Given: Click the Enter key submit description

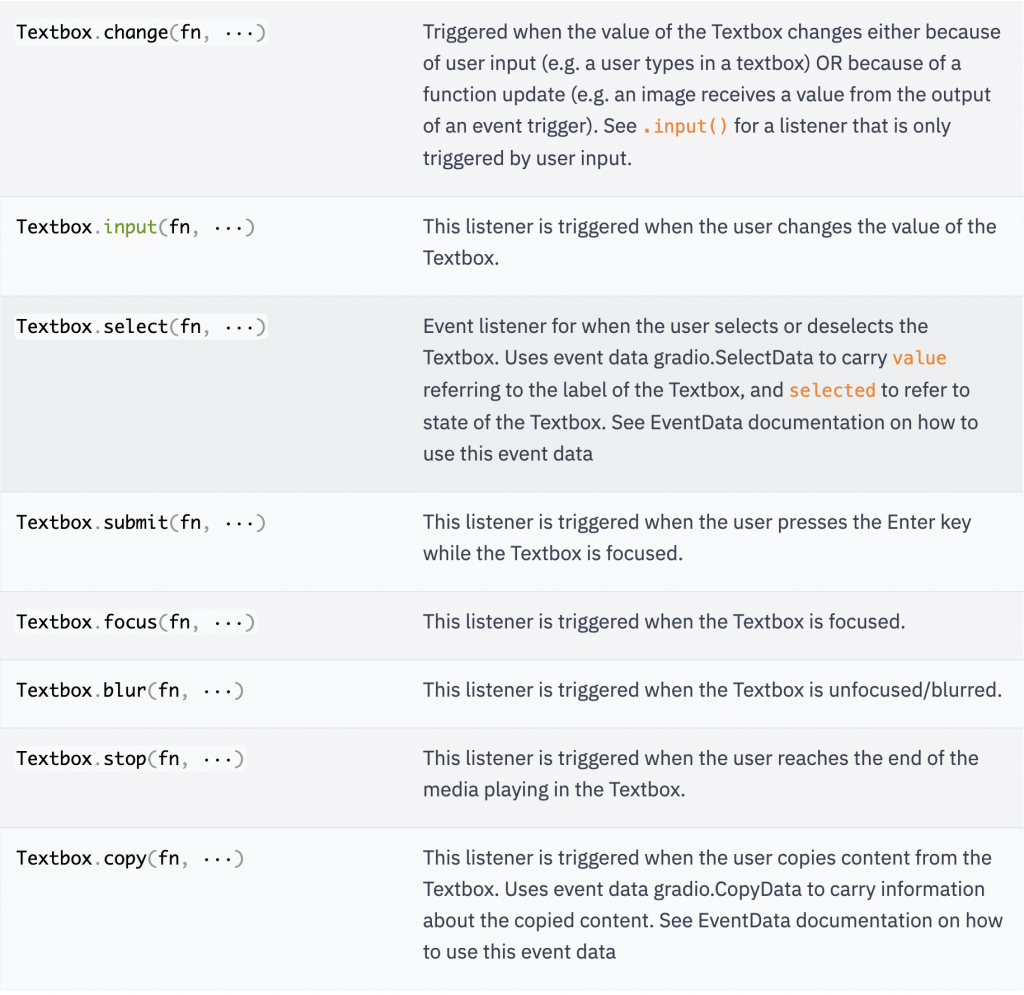Looking at the screenshot, I should point(697,537).
